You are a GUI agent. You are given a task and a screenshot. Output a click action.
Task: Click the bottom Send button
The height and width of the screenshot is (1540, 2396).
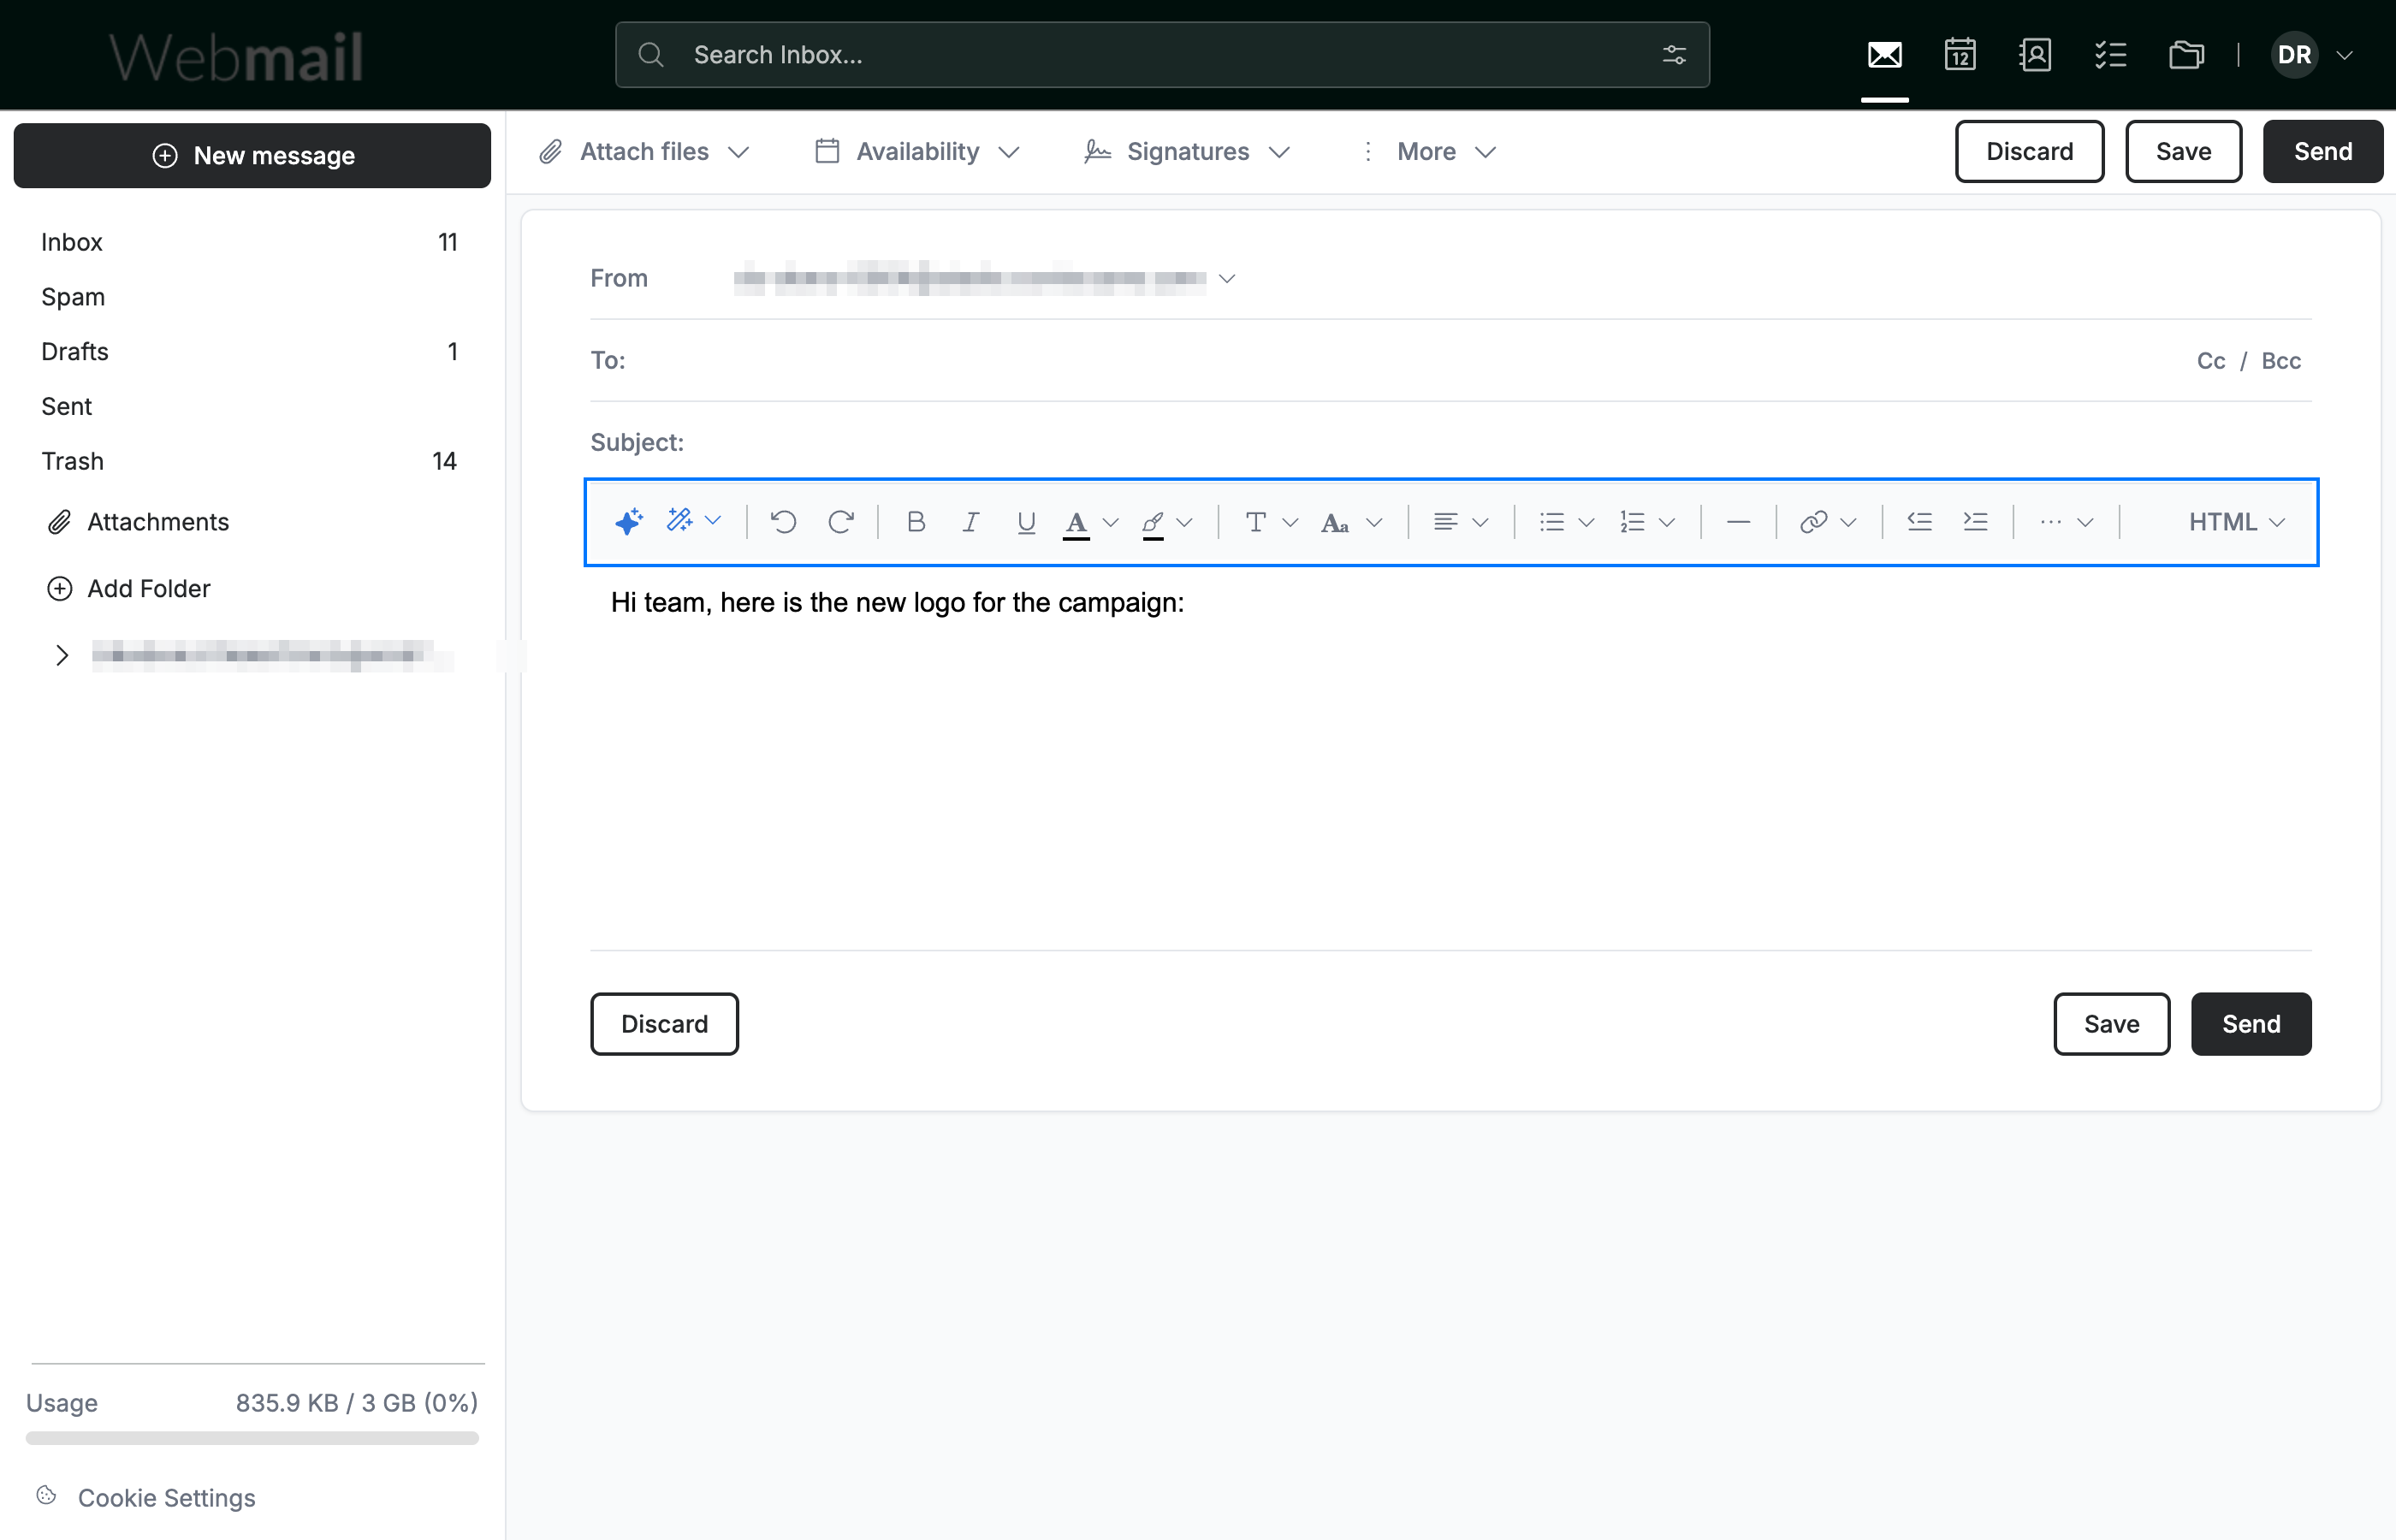(2251, 1023)
